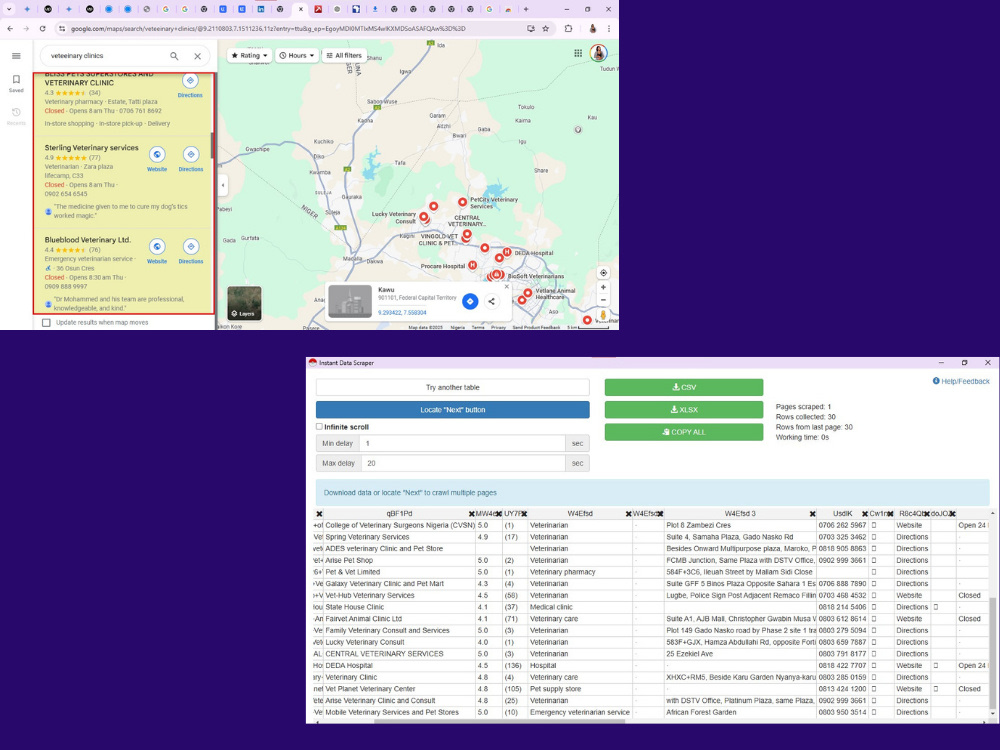
Task: Open the Chrome extensions puzzle icon
Action: point(569,29)
